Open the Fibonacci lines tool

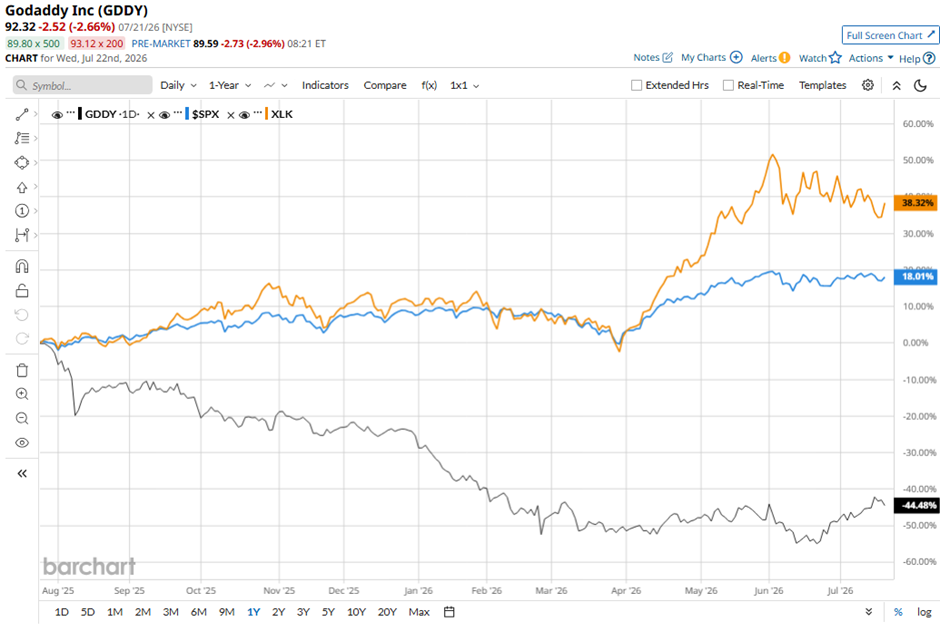(22, 138)
